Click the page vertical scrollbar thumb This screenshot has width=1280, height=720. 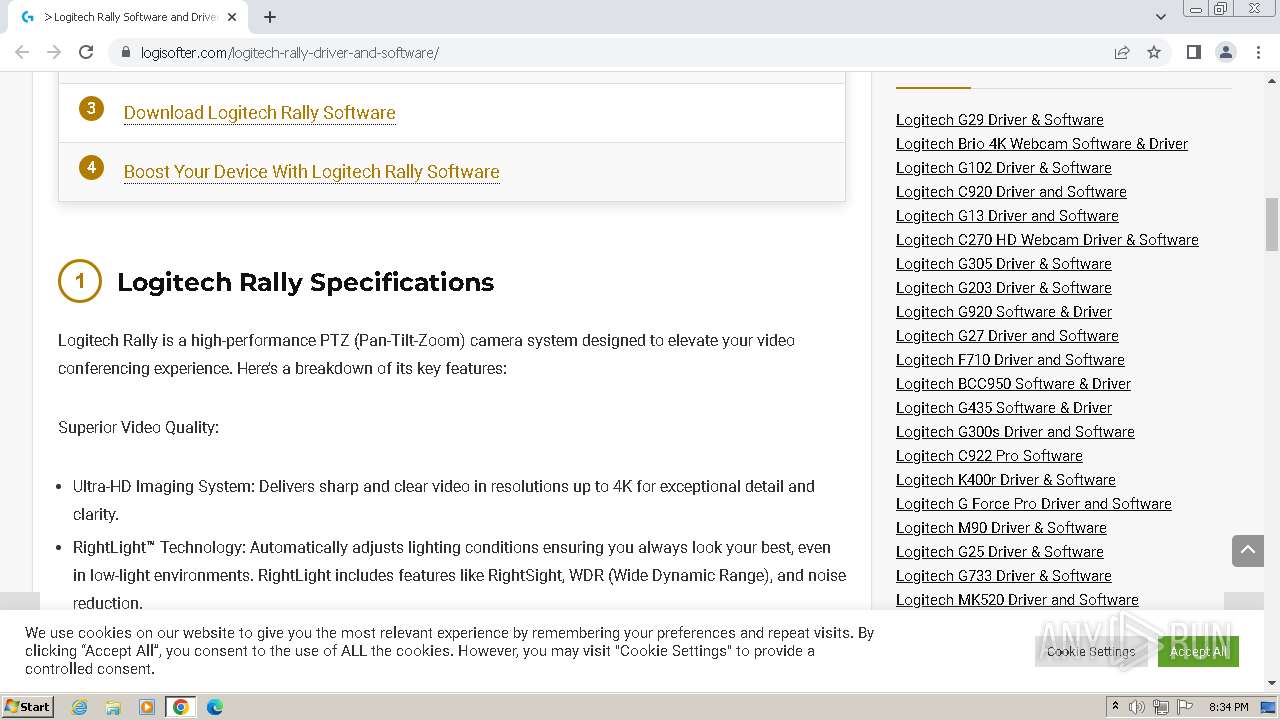[1272, 224]
